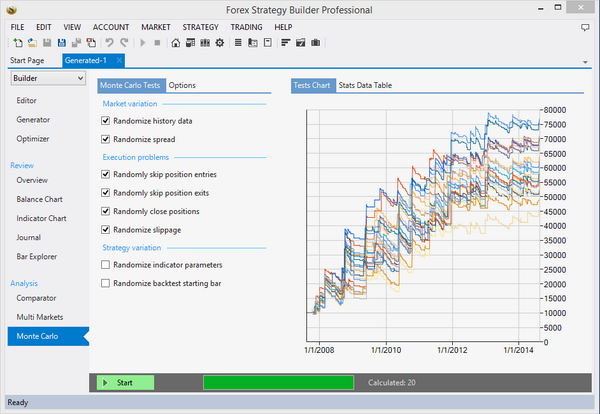Uncheck Randomize spread

tap(105, 139)
